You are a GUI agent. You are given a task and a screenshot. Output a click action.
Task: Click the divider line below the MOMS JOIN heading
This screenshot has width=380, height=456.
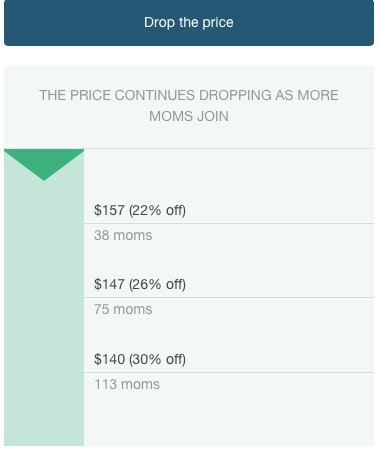pyautogui.click(x=189, y=148)
